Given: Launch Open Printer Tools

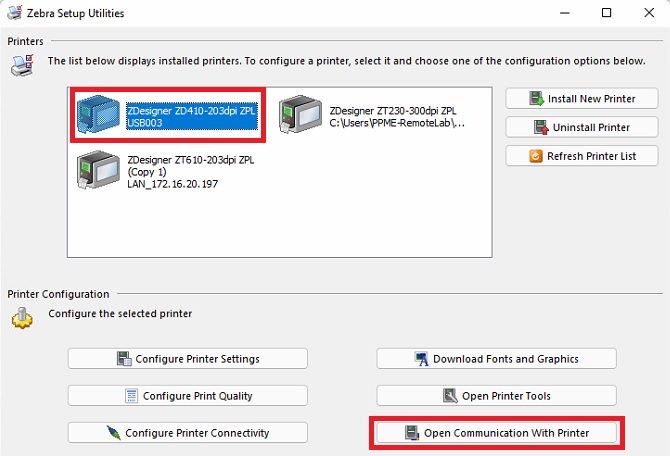Looking at the screenshot, I should click(497, 396).
